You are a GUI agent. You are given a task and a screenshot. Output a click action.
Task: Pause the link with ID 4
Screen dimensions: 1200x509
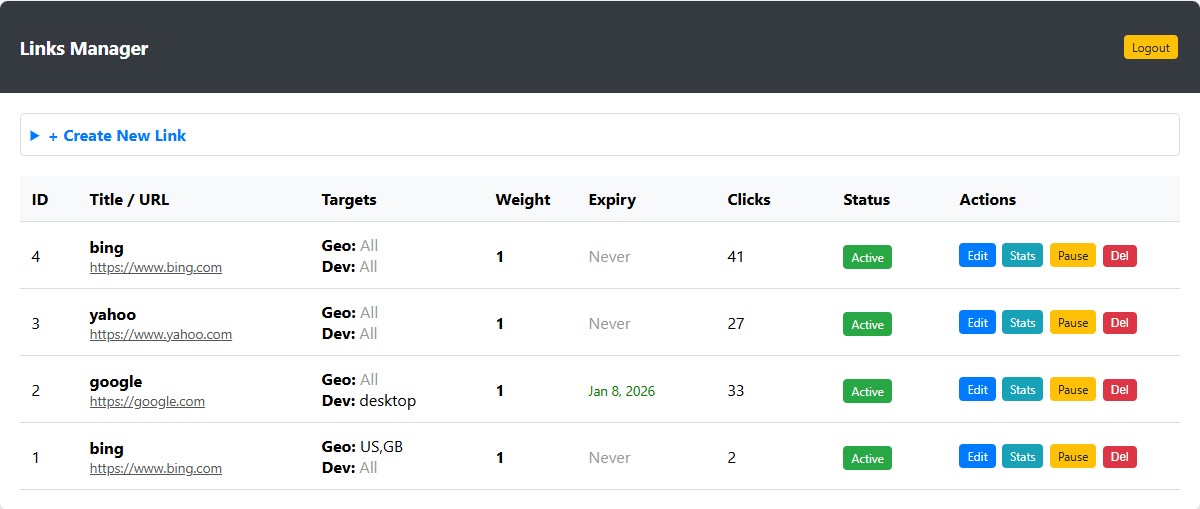(x=1073, y=255)
